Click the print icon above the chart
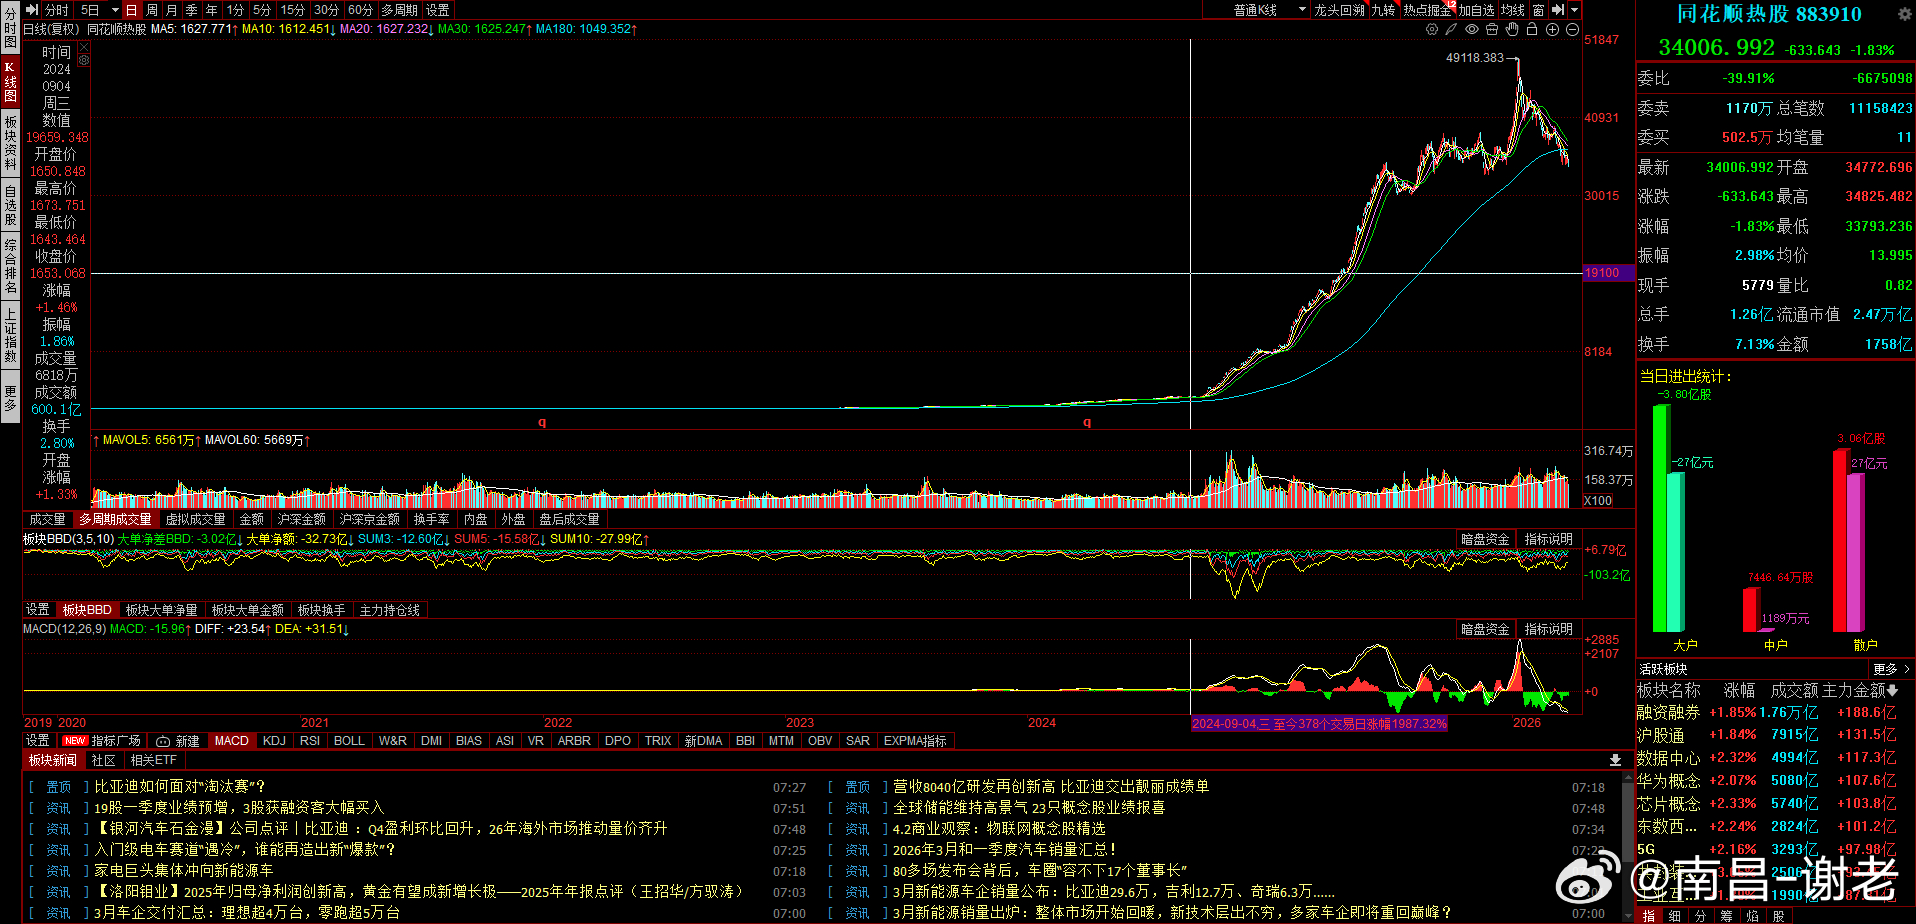 coord(1491,30)
